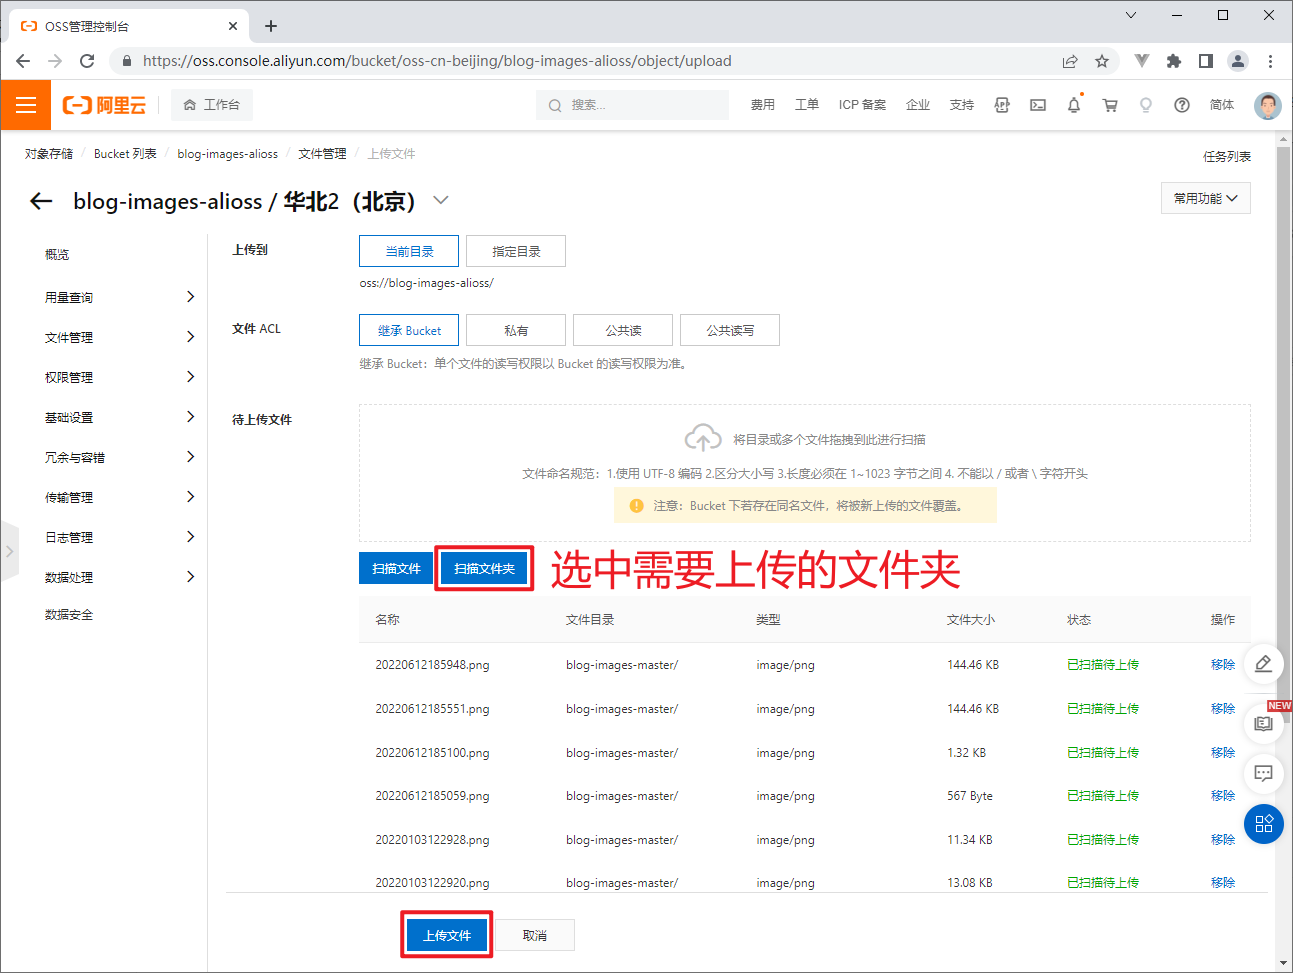Image resolution: width=1293 pixels, height=973 pixels.
Task: Click the Aliyun logo
Action: (104, 105)
